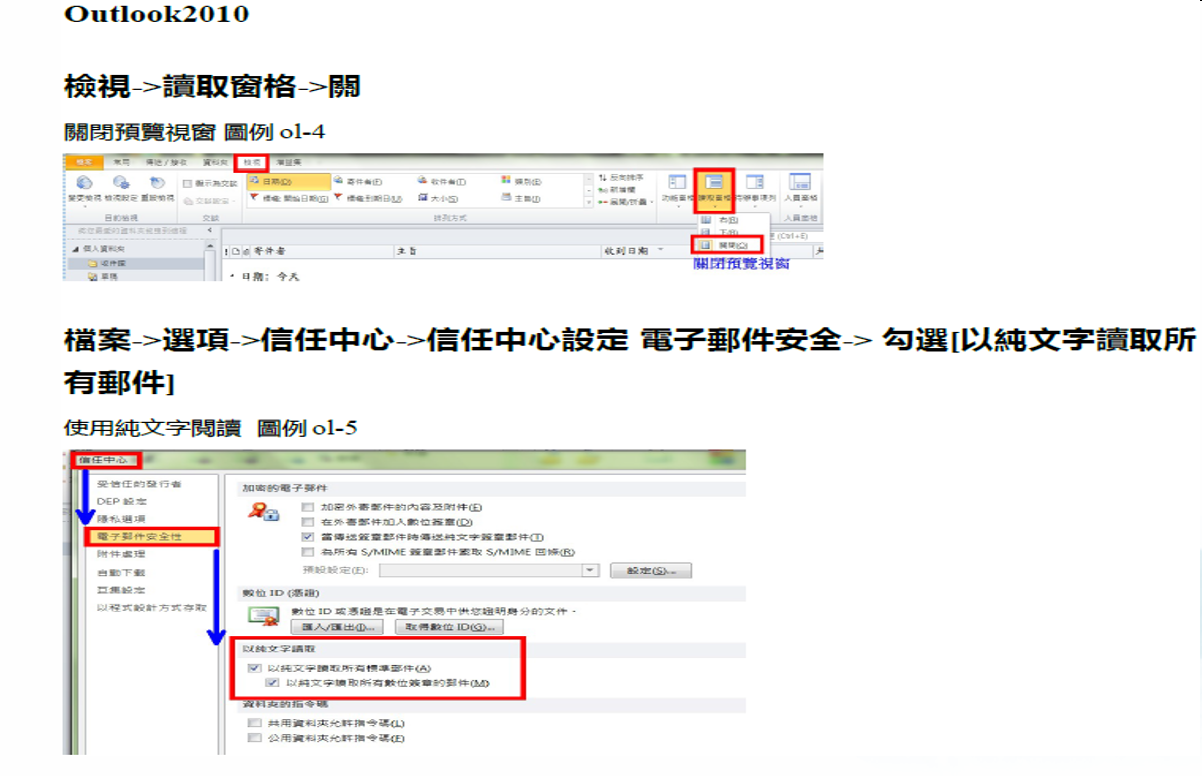Arrange by 旗標: 開始日期 flag option
This screenshot has height=776, width=1202.
click(x=289, y=199)
